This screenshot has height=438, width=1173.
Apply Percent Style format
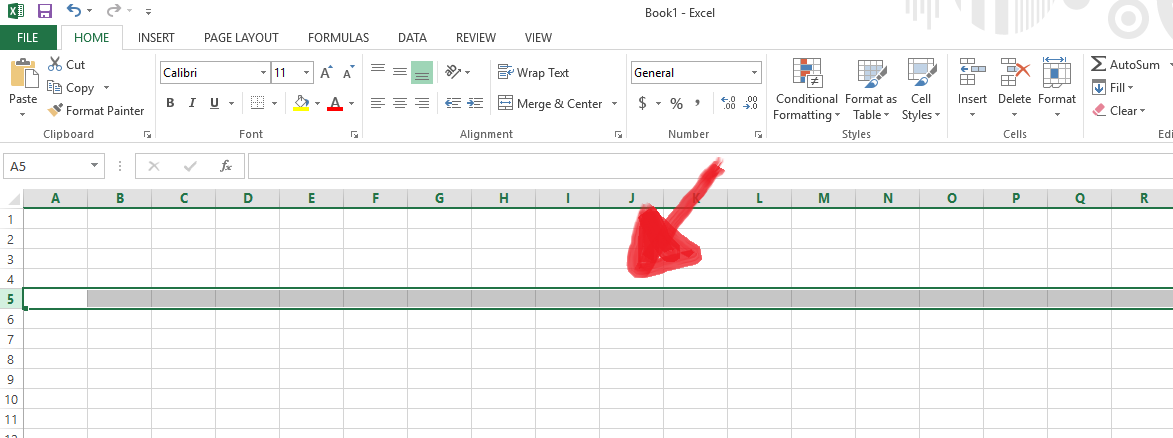point(676,103)
